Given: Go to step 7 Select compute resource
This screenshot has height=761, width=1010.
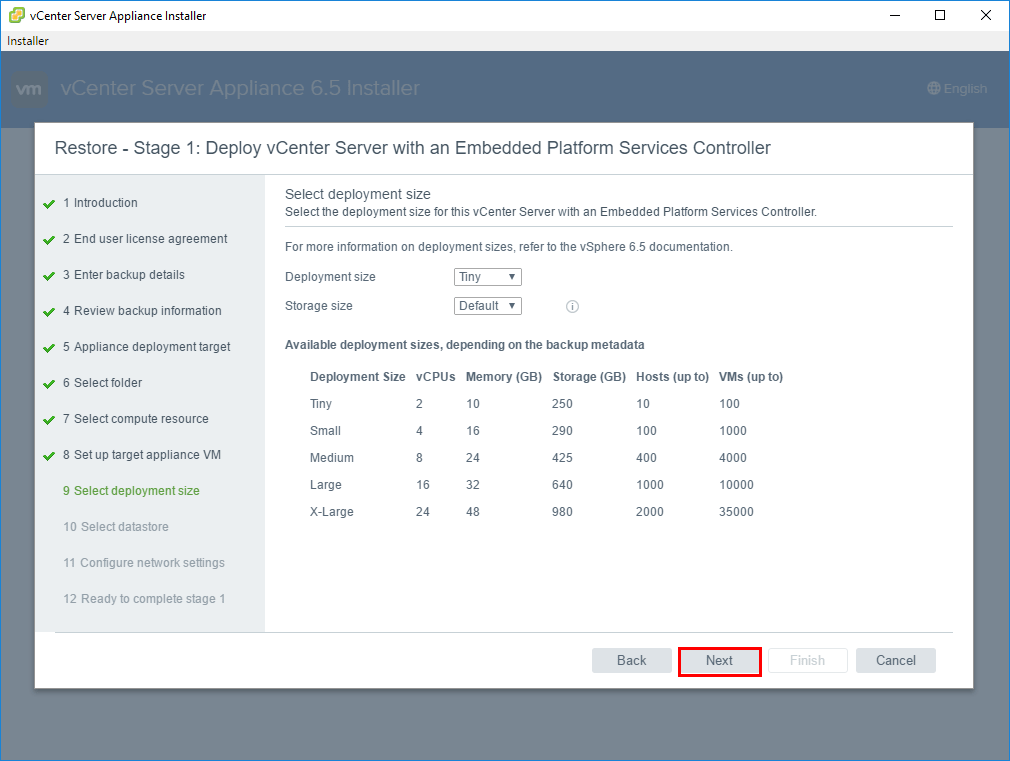Looking at the screenshot, I should coord(136,419).
